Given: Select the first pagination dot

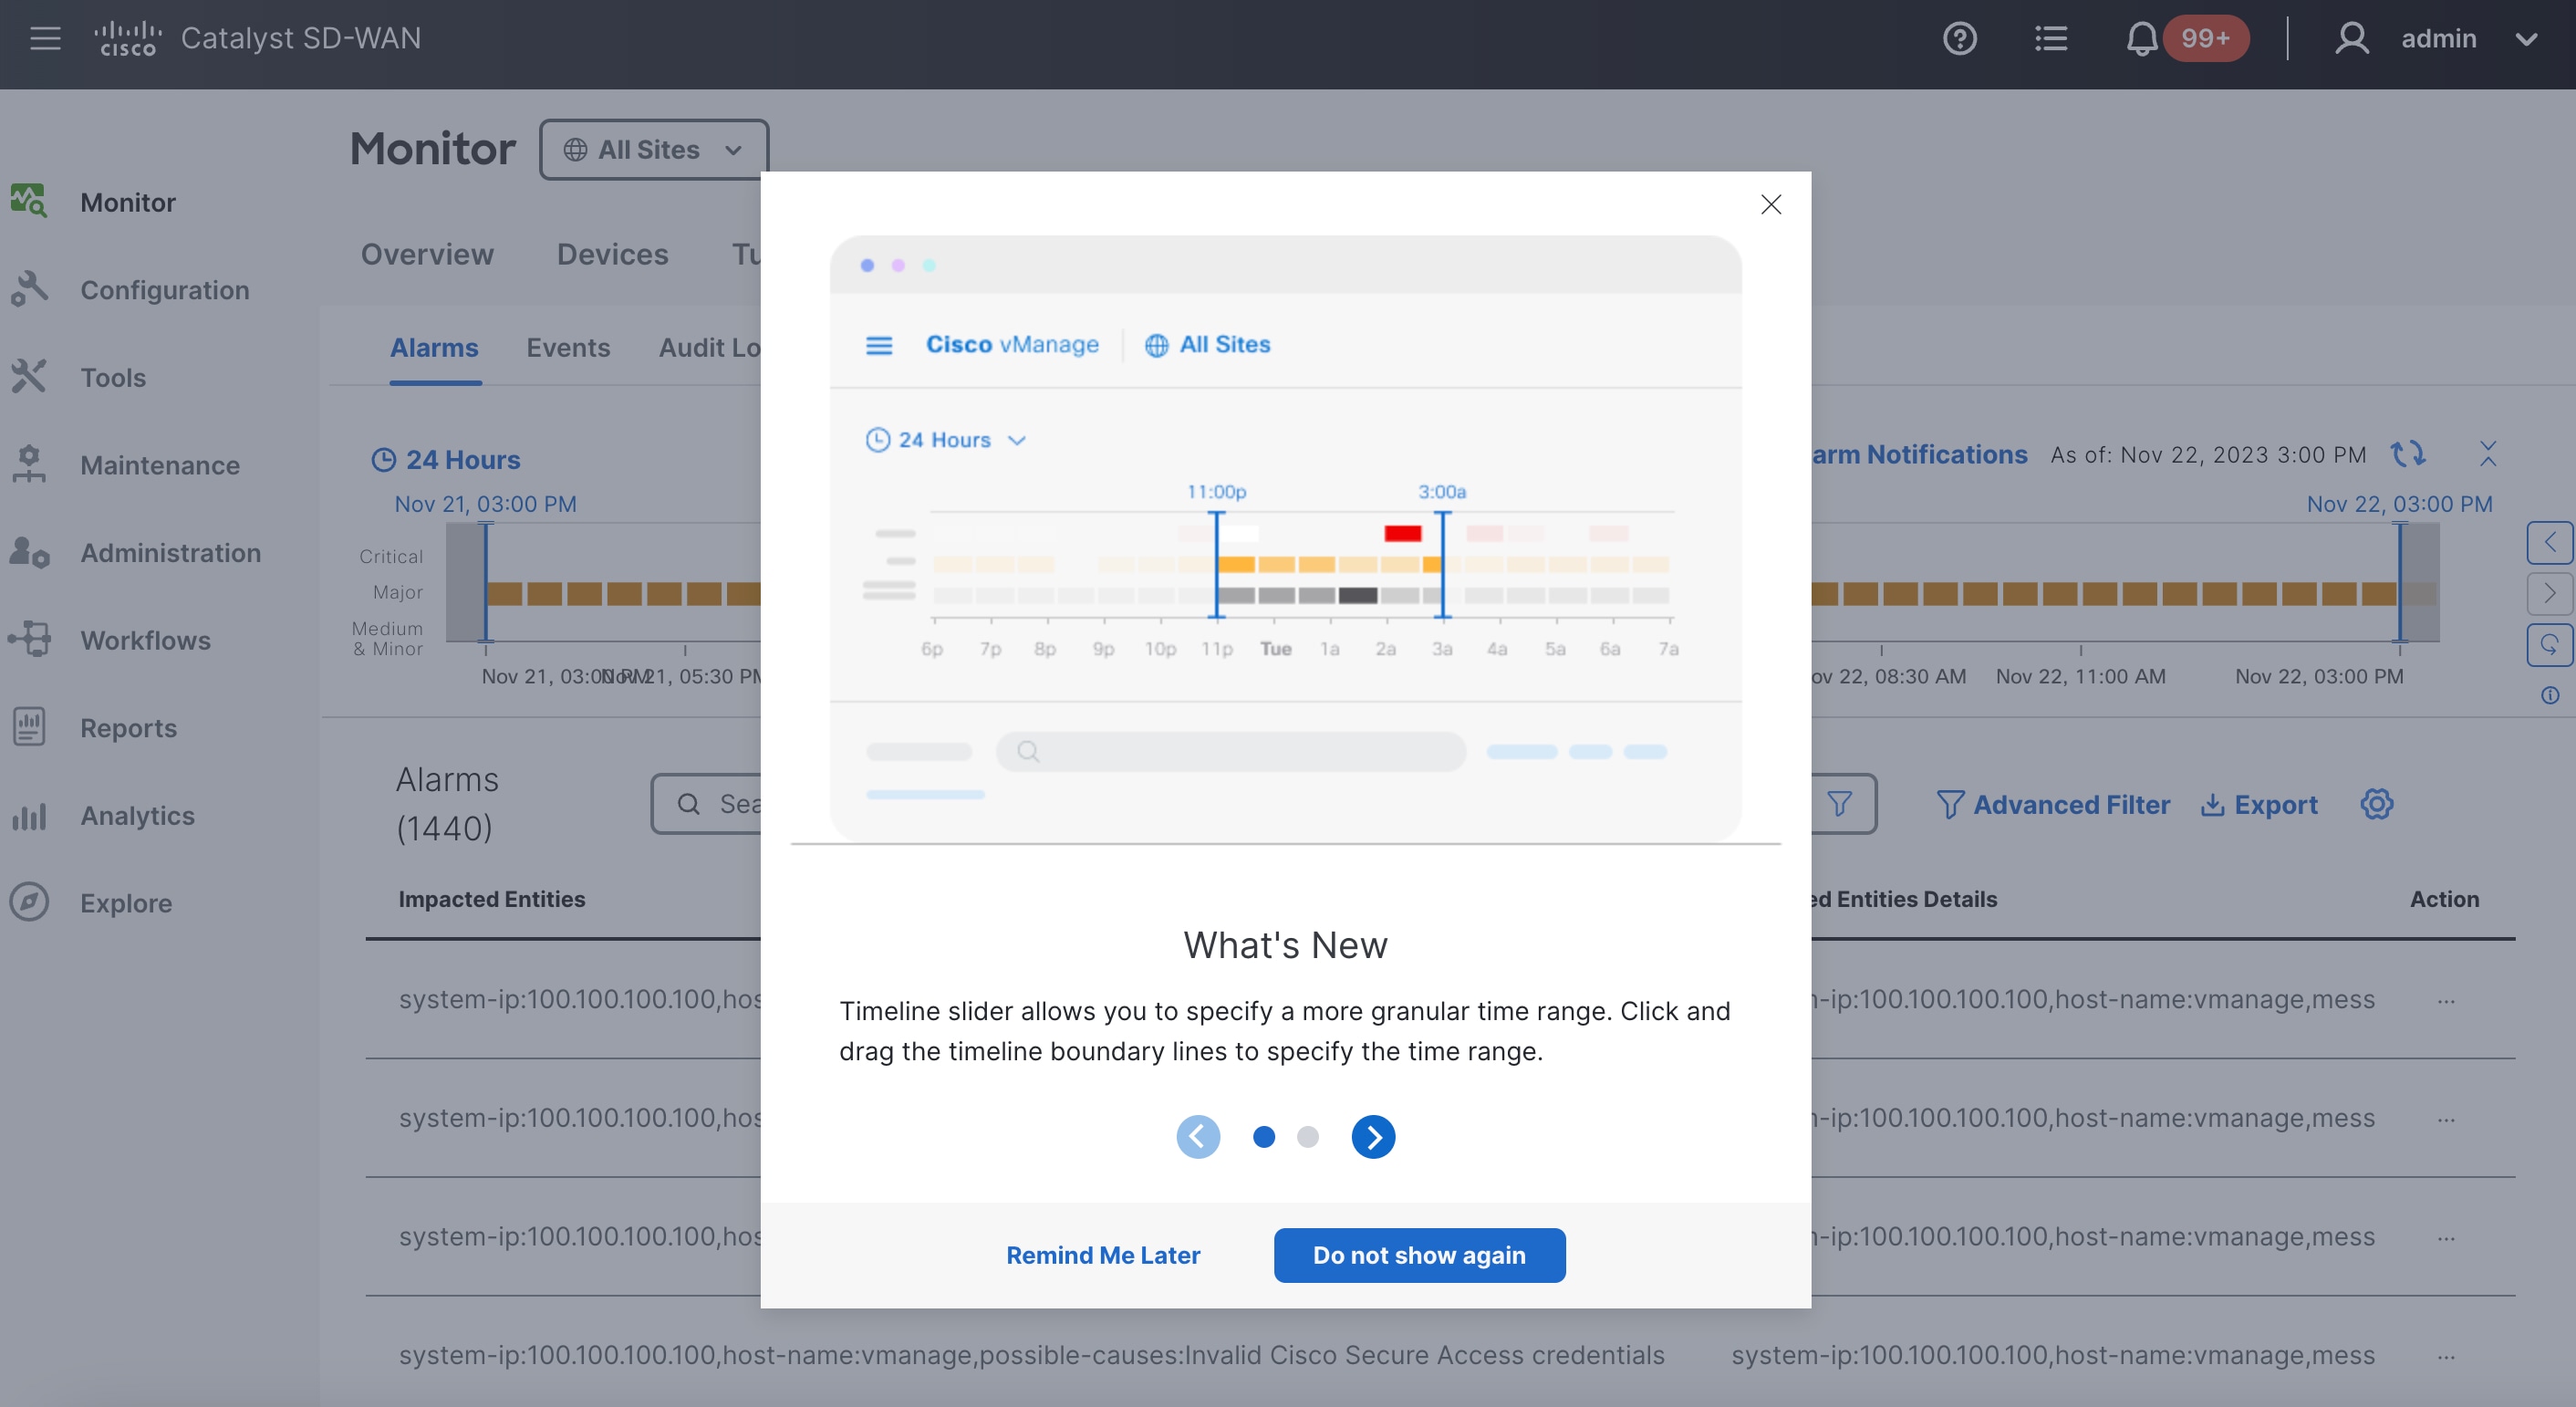Looking at the screenshot, I should coord(1264,1137).
